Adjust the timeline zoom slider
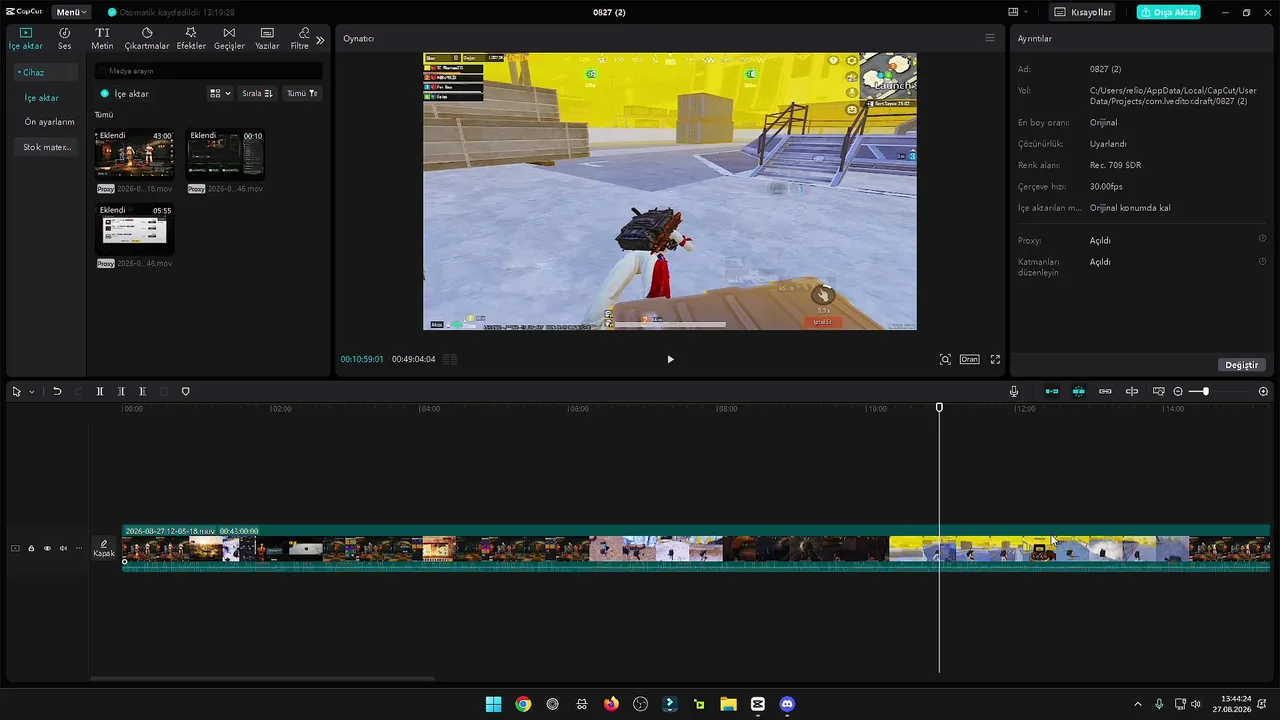The image size is (1280, 720). click(x=1205, y=392)
